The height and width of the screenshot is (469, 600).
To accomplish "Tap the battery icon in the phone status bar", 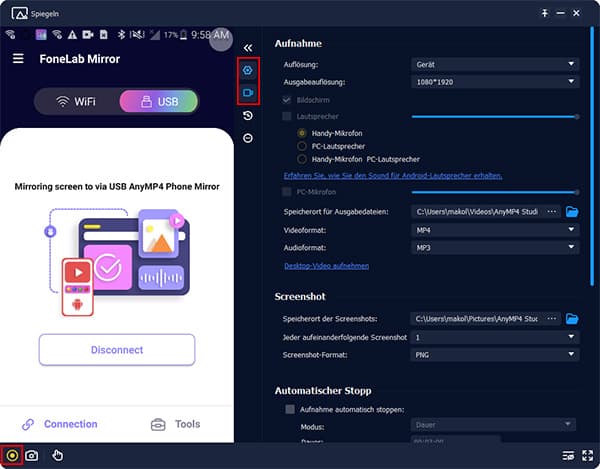I will pos(184,35).
